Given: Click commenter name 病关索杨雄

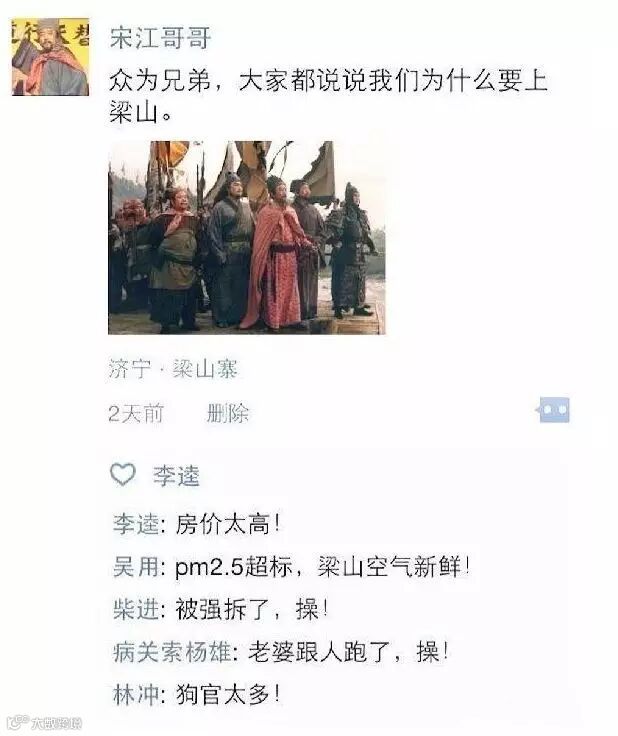Looking at the screenshot, I should coord(172,652).
